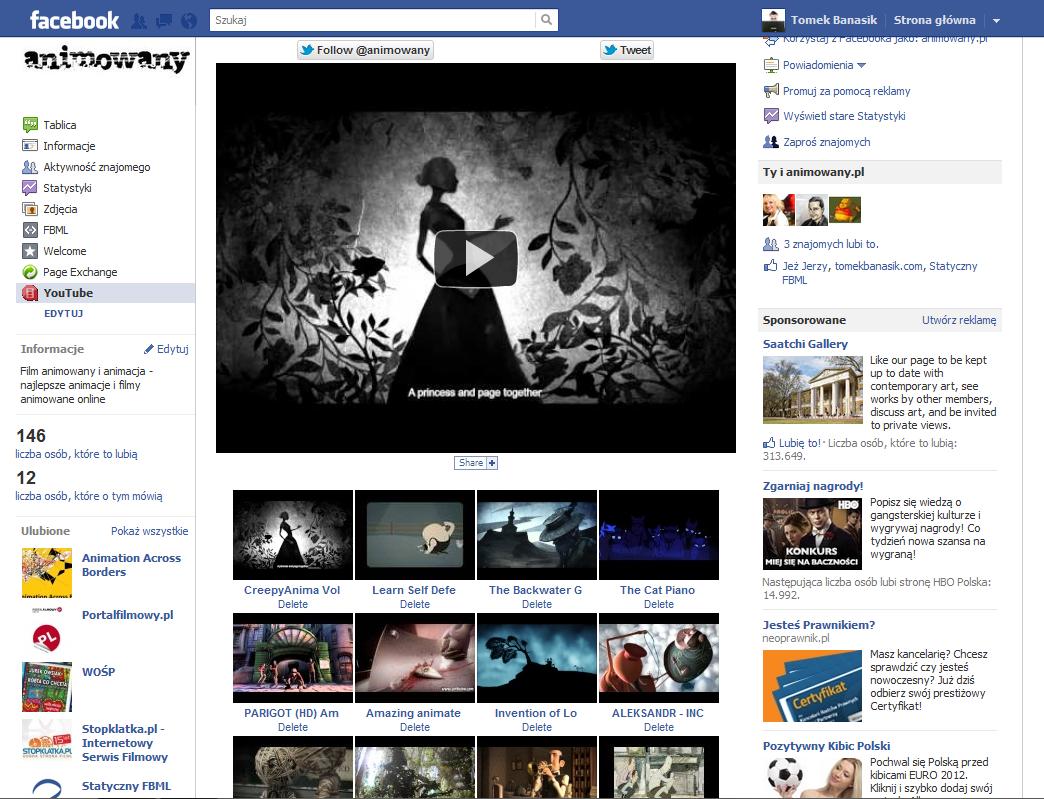Select YouTube tab in sidebar
The width and height of the screenshot is (1044, 799).
click(x=105, y=293)
